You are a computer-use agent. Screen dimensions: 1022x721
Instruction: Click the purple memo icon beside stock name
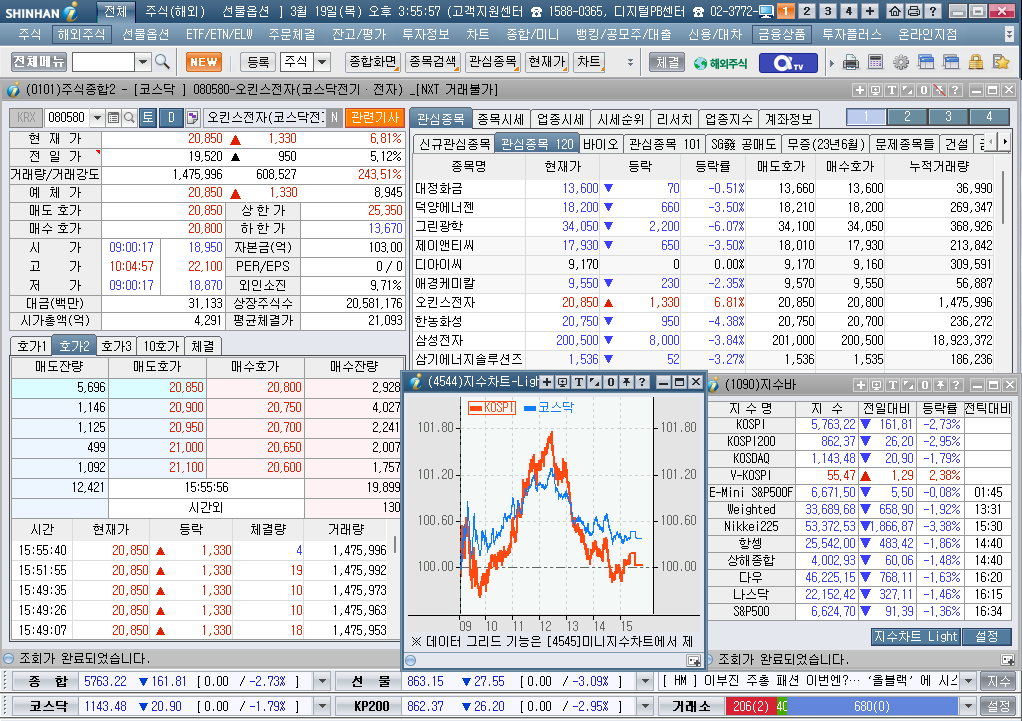[192, 117]
